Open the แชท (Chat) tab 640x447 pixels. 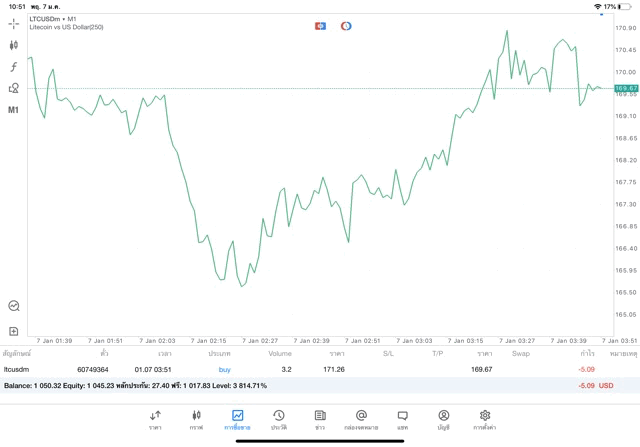pyautogui.click(x=402, y=419)
